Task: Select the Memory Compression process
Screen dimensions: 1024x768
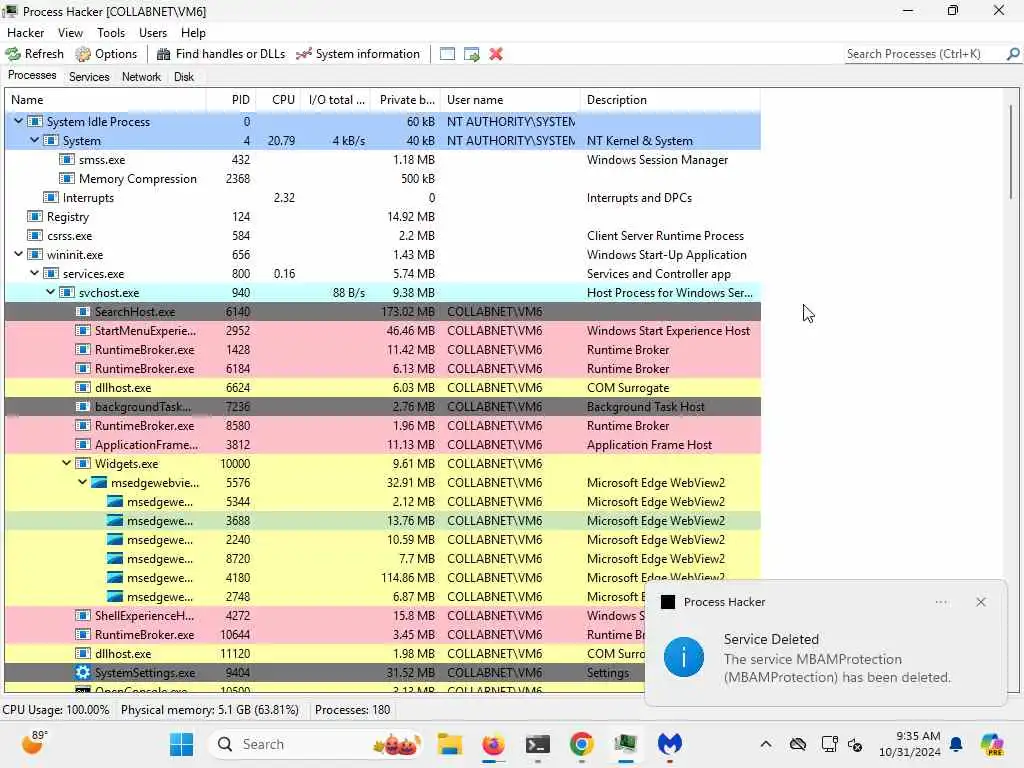Action: pos(383,179)
